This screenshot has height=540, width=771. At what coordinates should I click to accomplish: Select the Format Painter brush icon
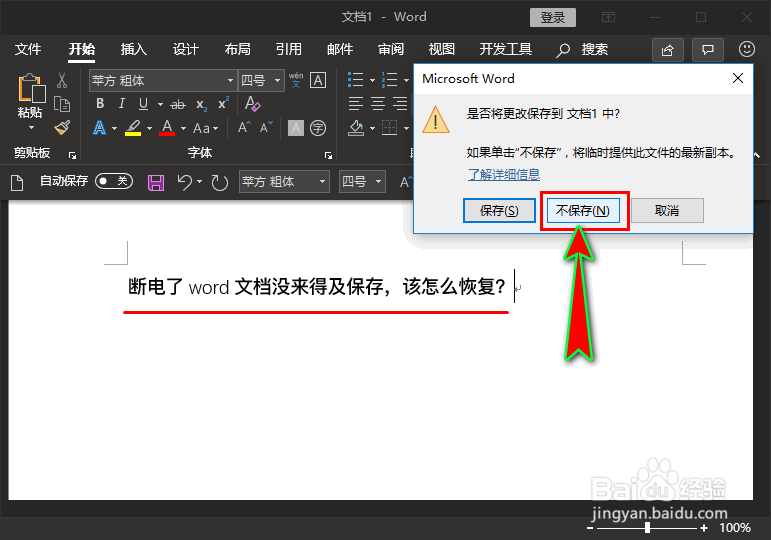click(62, 128)
